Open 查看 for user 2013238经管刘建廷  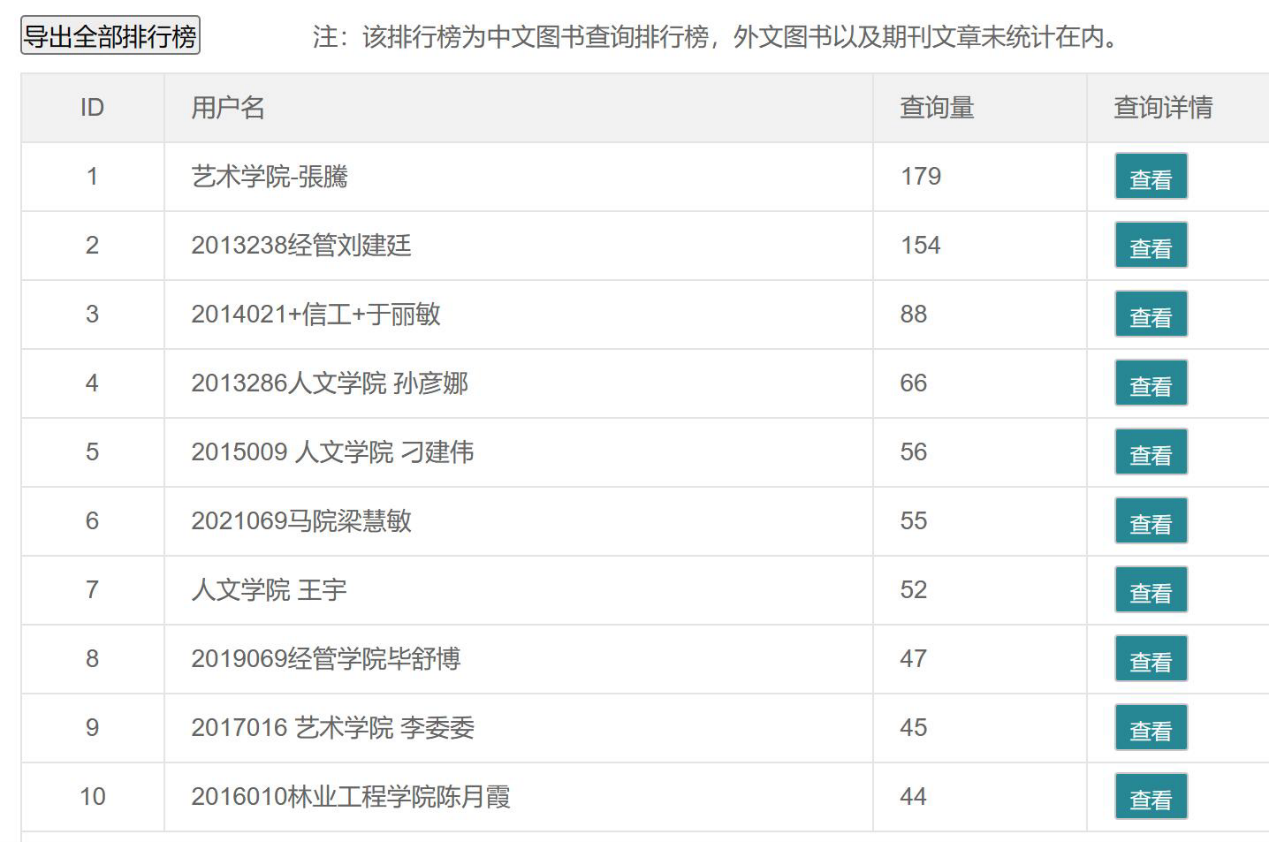pyautogui.click(x=1150, y=246)
